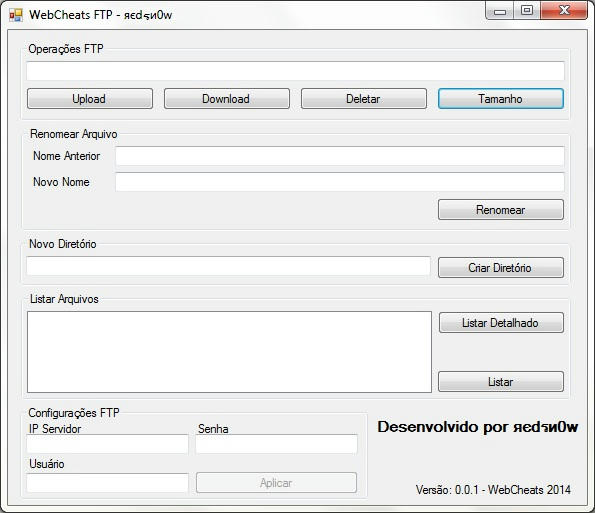Focus the IP Servidor input field
Screen dimensions: 595x513
click(107, 444)
